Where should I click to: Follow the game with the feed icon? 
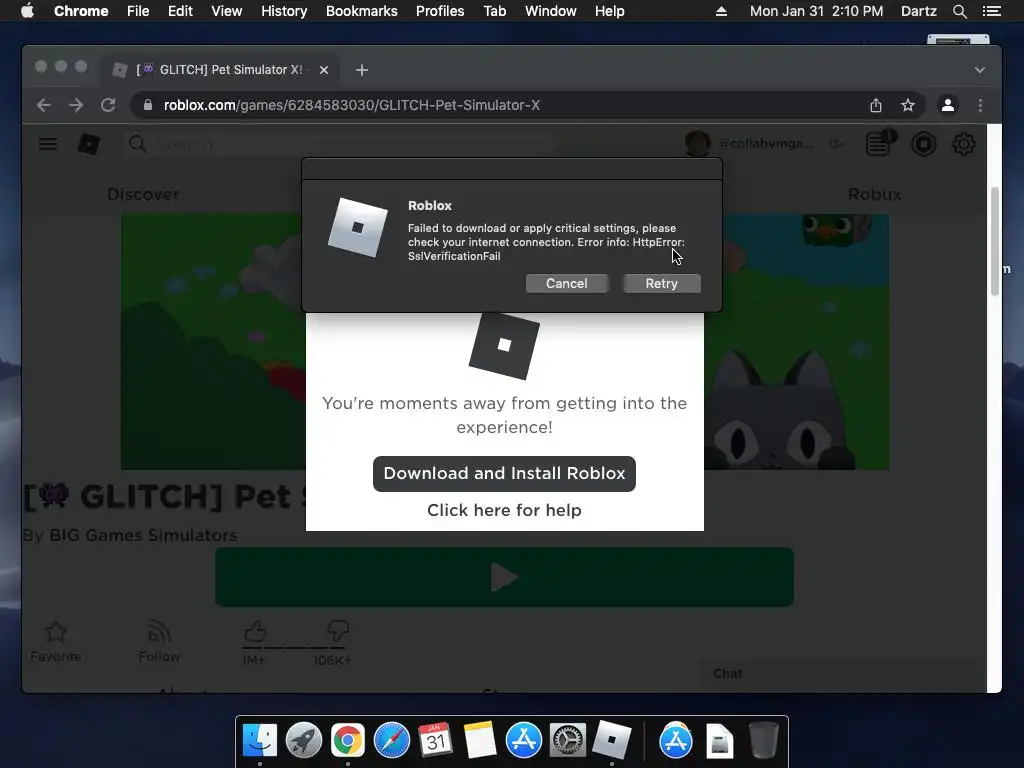(159, 632)
